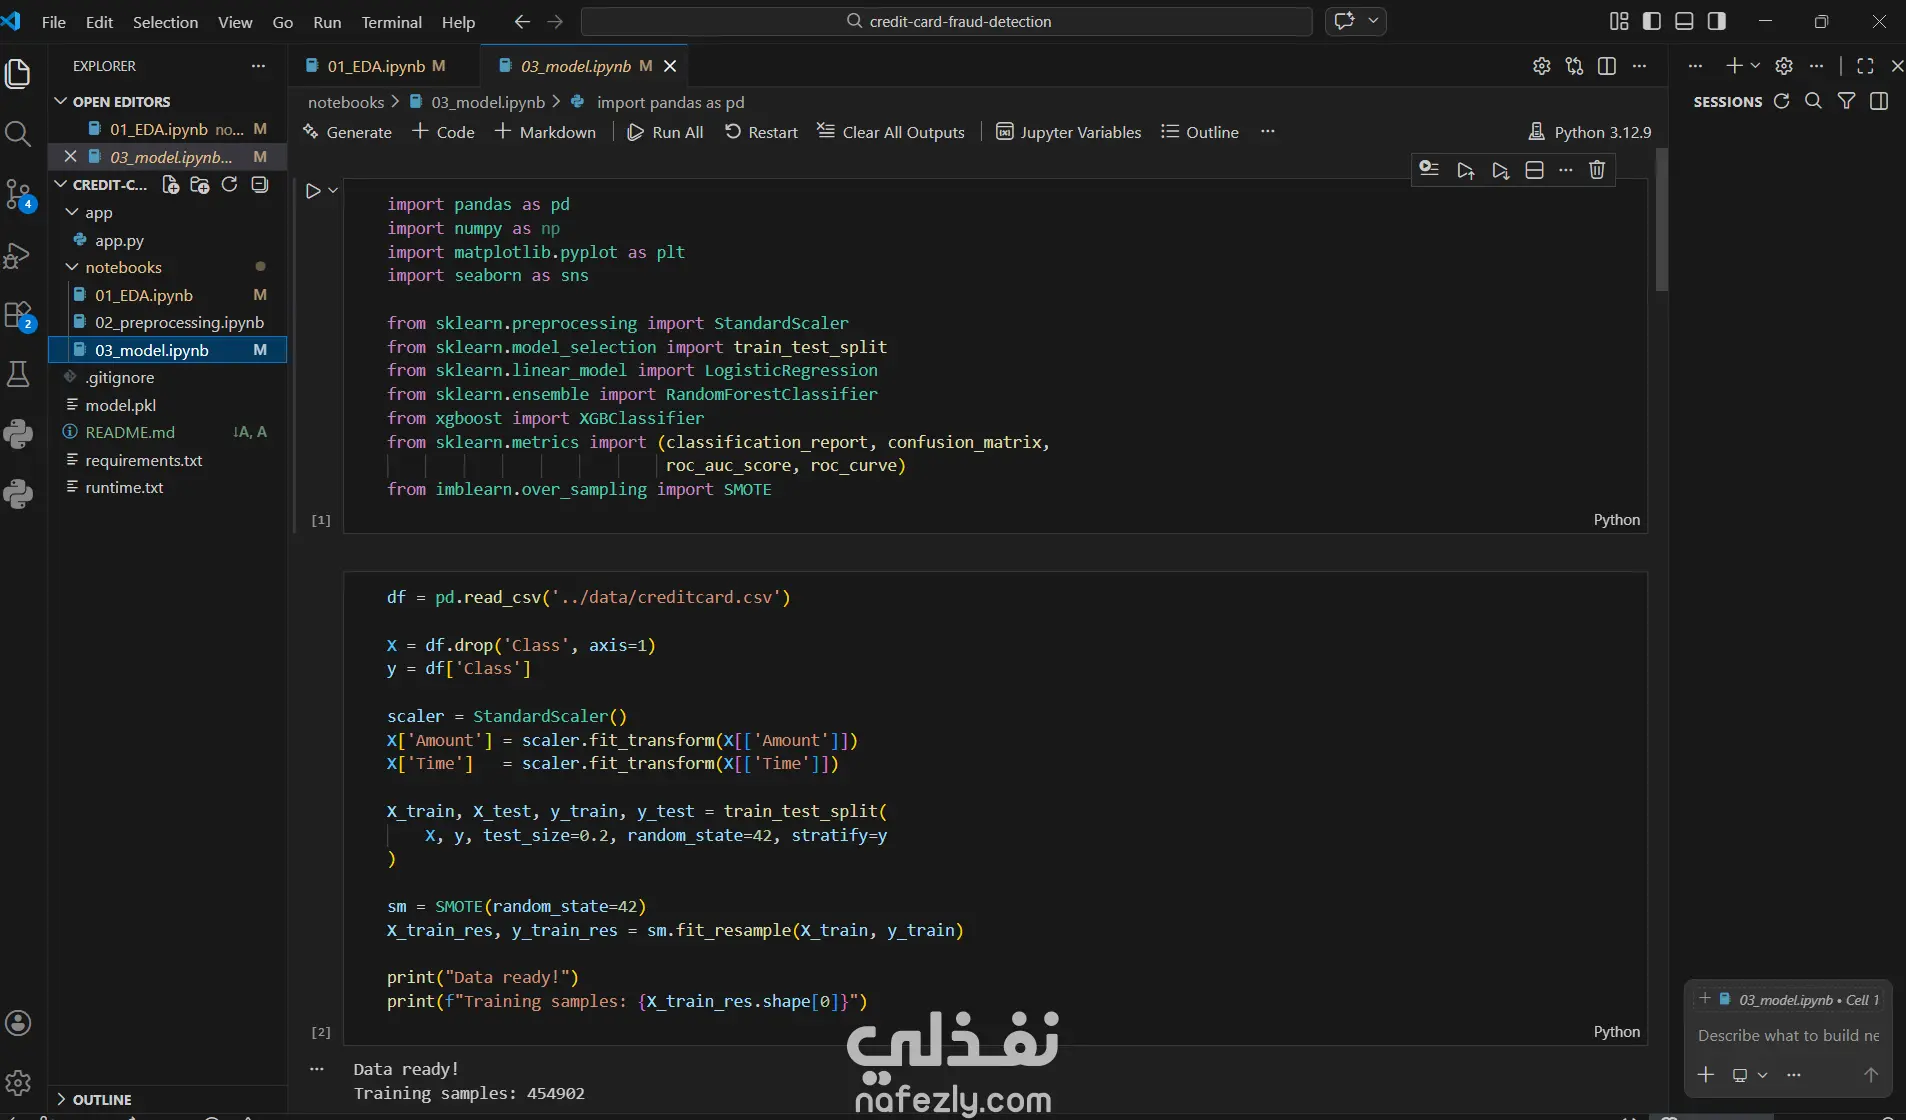Open the Extensions view in activity bar

pos(18,315)
